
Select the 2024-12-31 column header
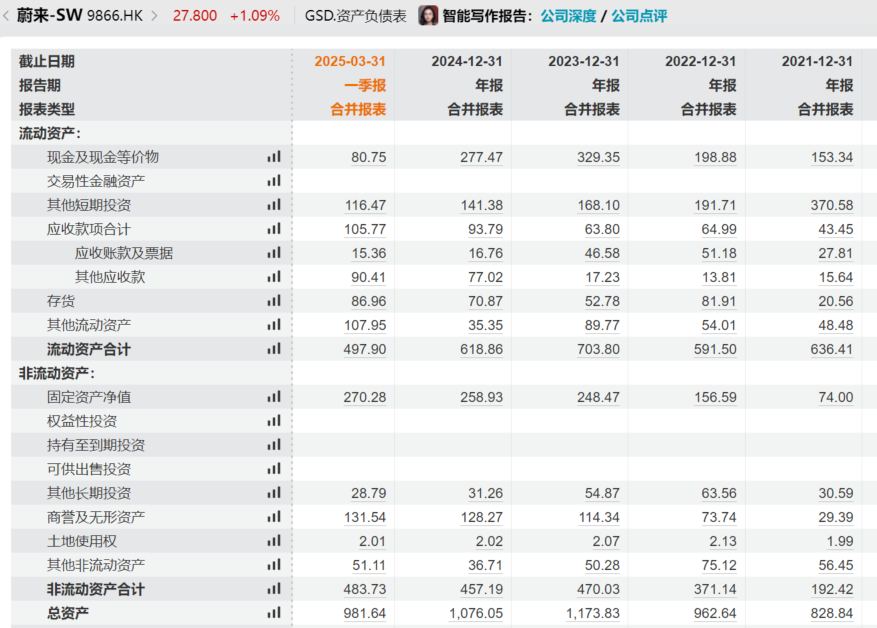tap(467, 62)
